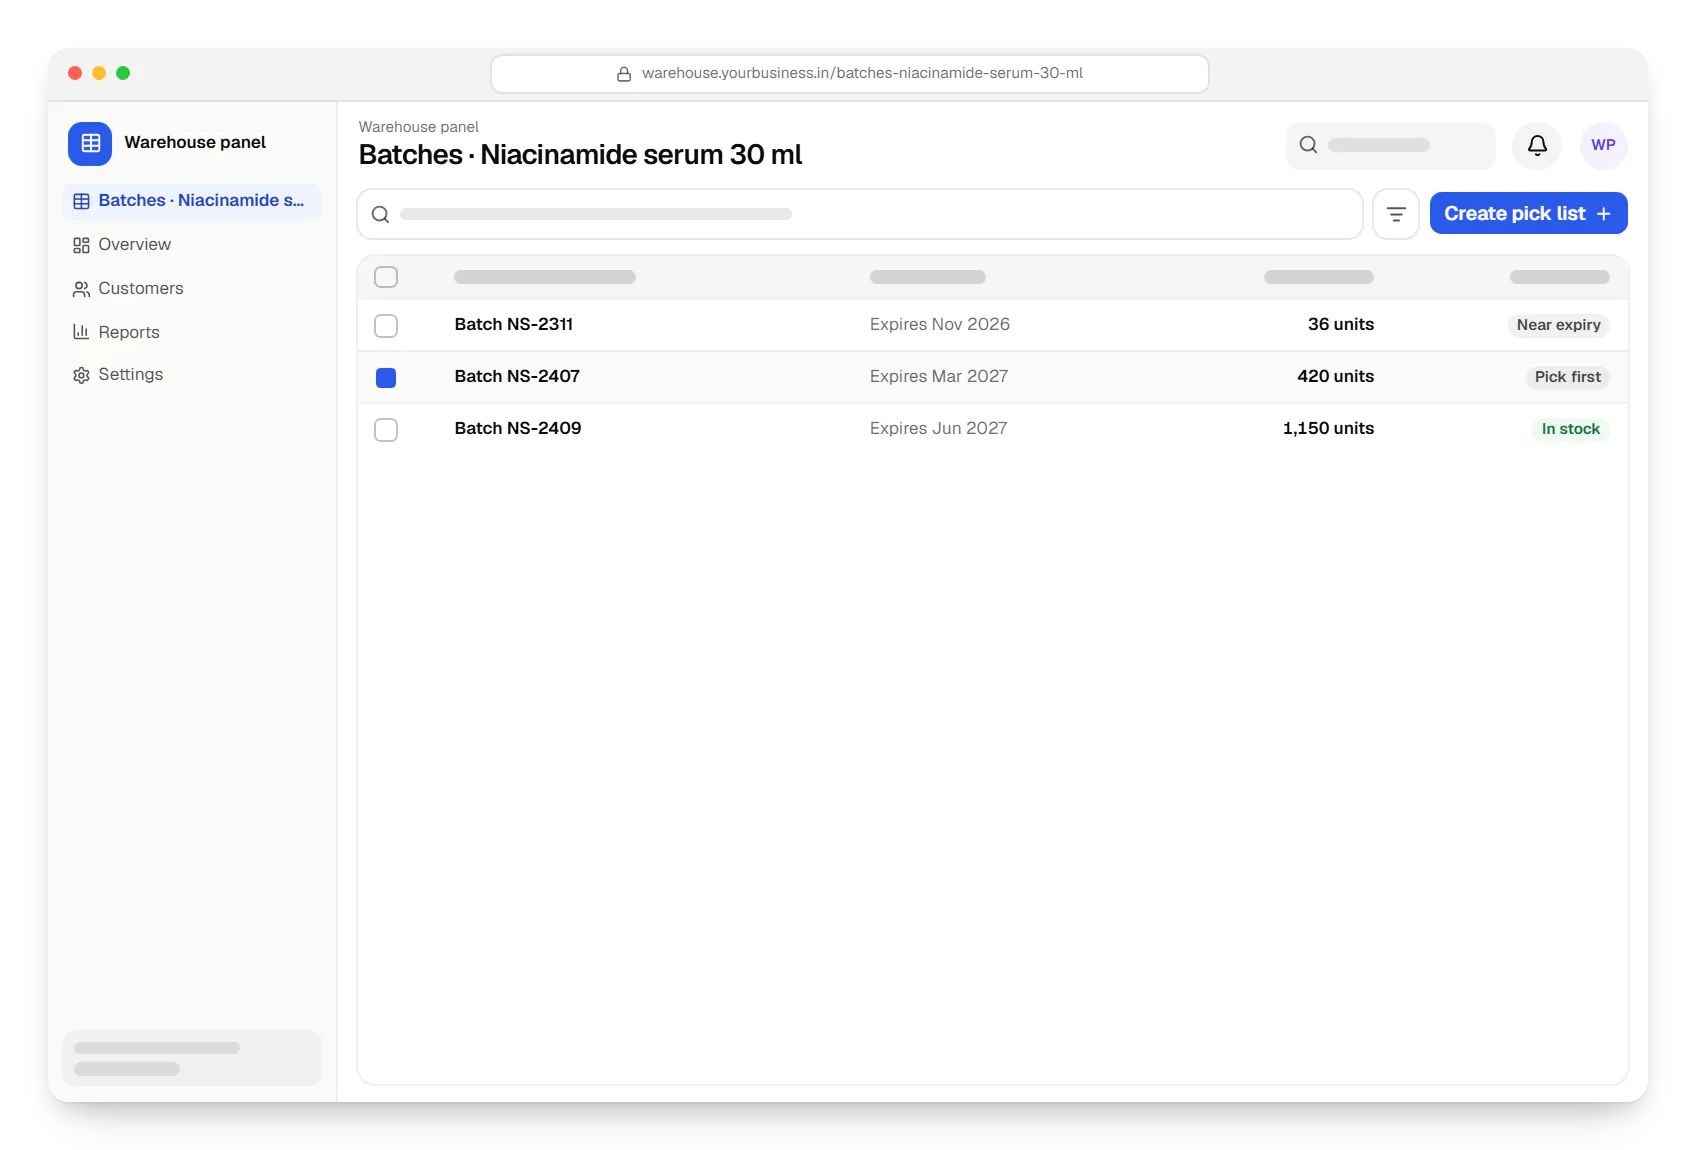This screenshot has width=1696, height=1150.
Task: Click the Pick first status badge
Action: [x=1567, y=377]
